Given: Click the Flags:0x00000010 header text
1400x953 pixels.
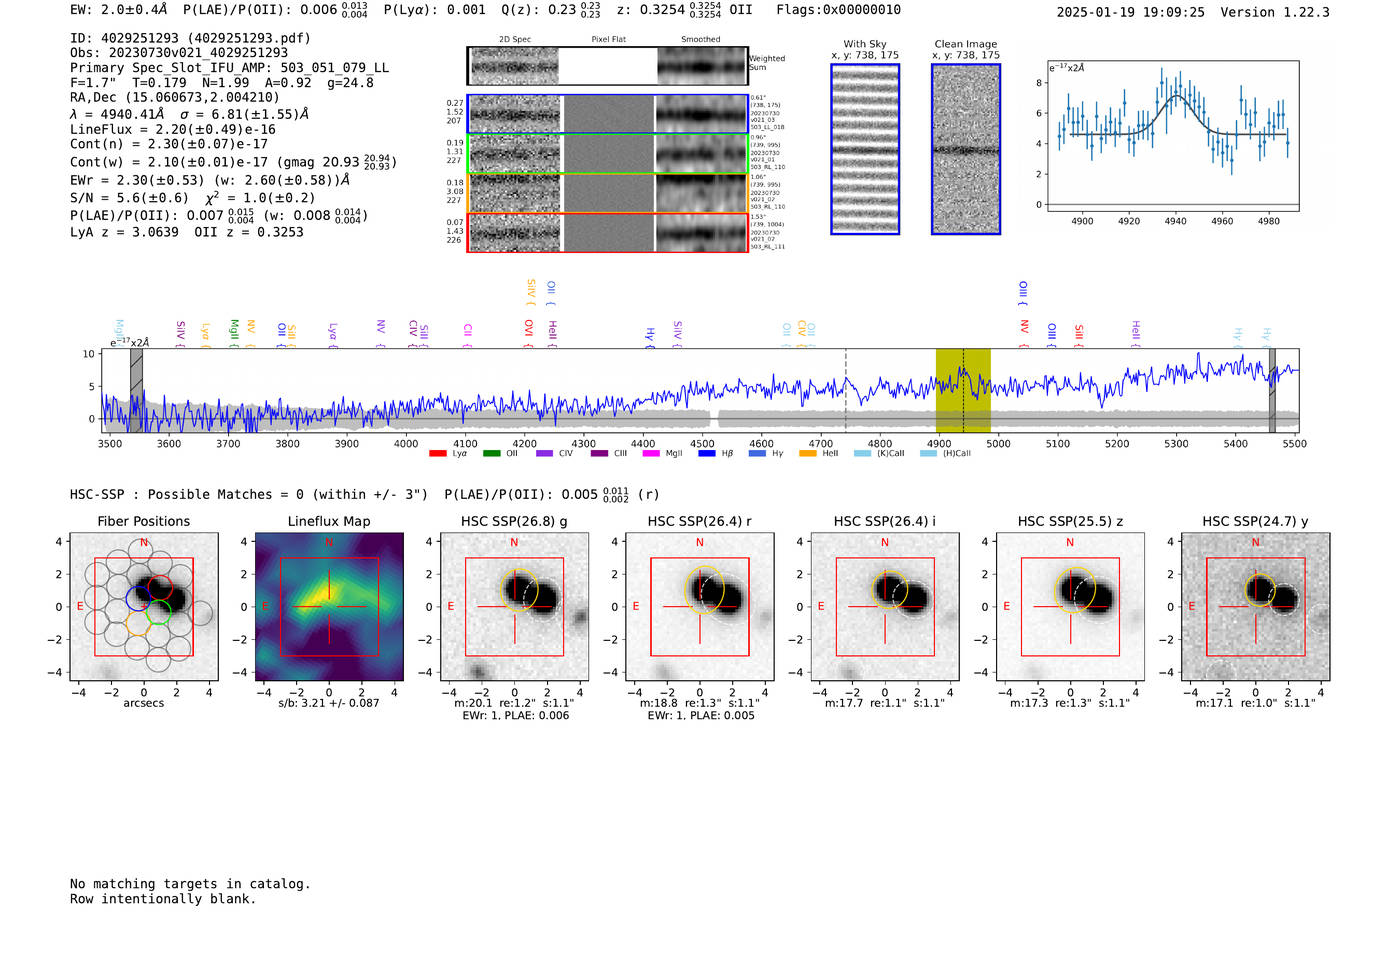Looking at the screenshot, I should (838, 9).
